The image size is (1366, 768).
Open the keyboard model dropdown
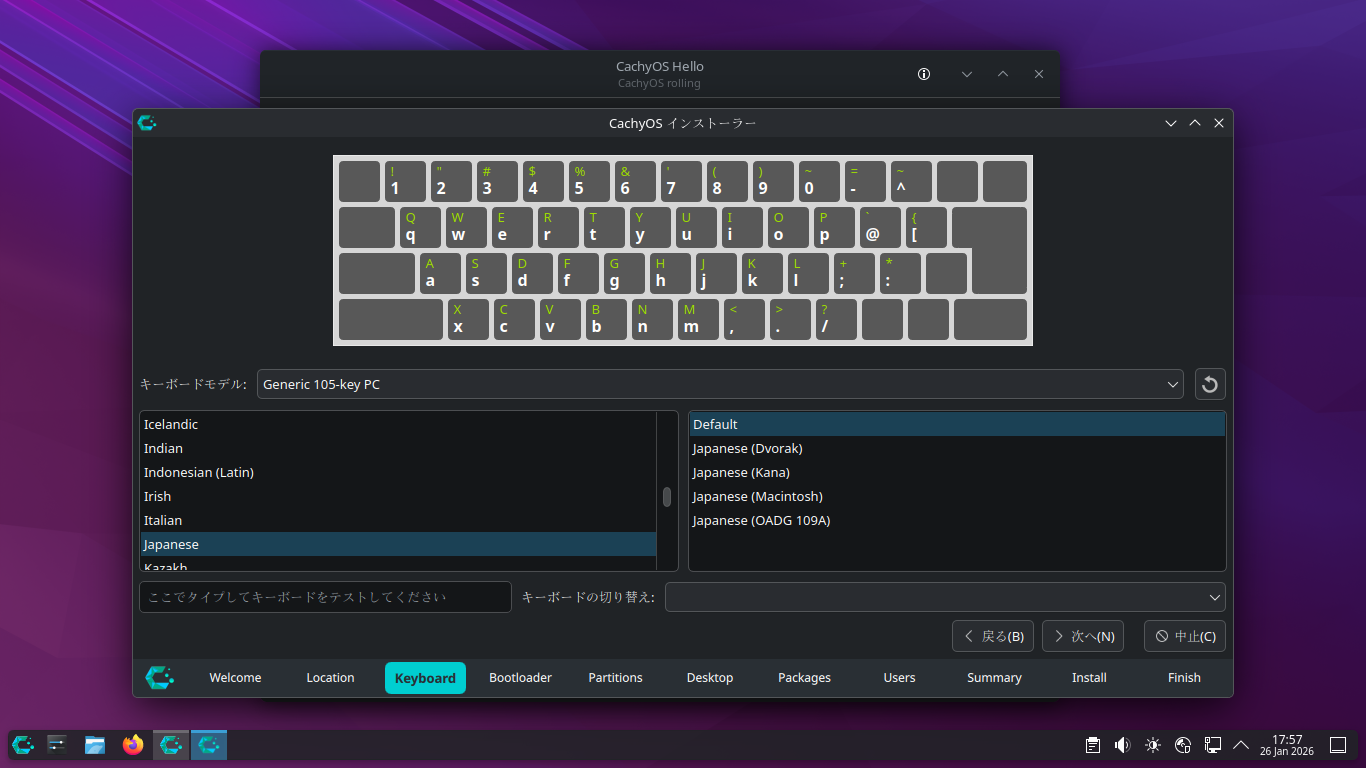(x=720, y=384)
